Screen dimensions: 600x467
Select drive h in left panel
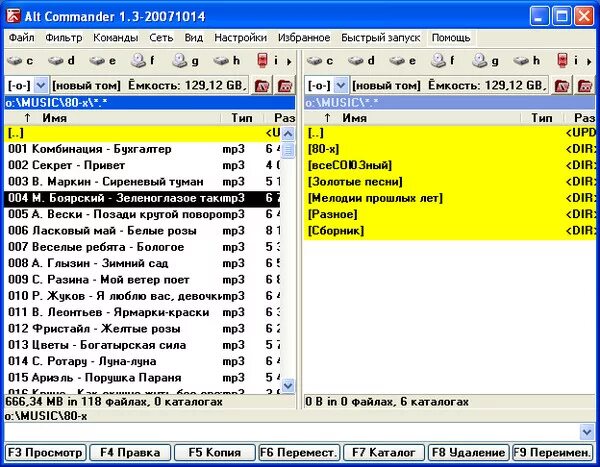point(227,60)
